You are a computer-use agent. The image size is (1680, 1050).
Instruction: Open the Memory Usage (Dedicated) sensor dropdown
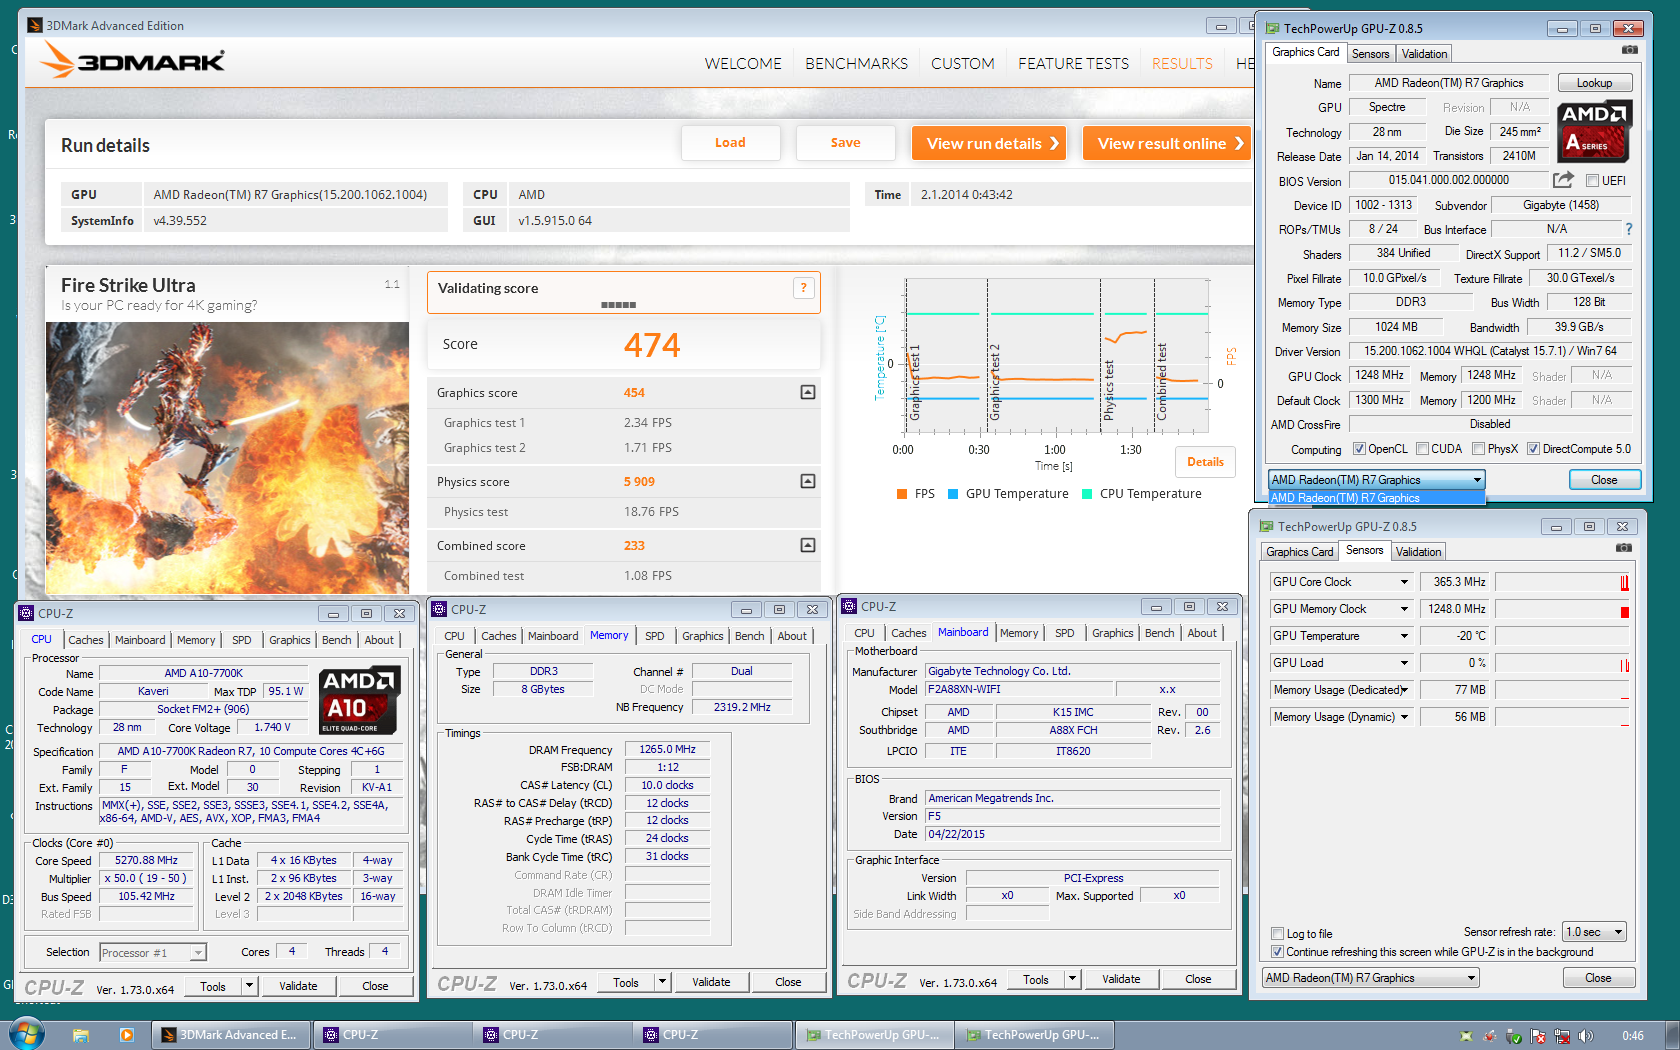point(1404,690)
